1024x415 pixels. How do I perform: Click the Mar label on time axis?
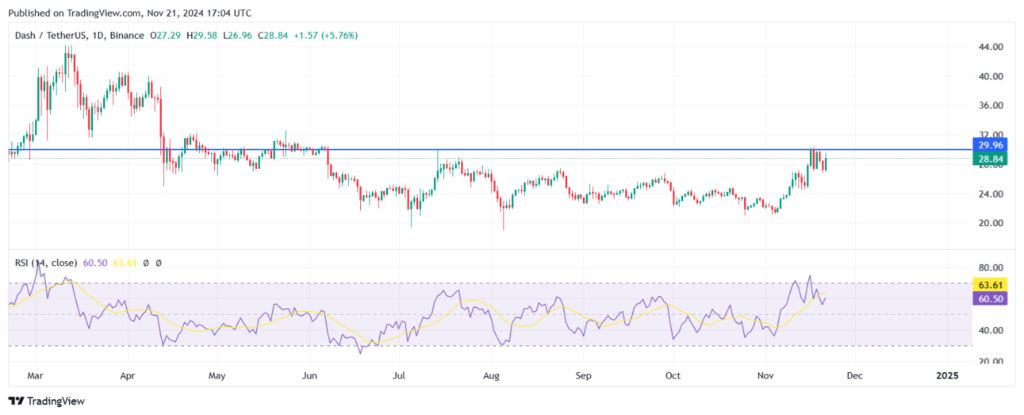pos(37,376)
